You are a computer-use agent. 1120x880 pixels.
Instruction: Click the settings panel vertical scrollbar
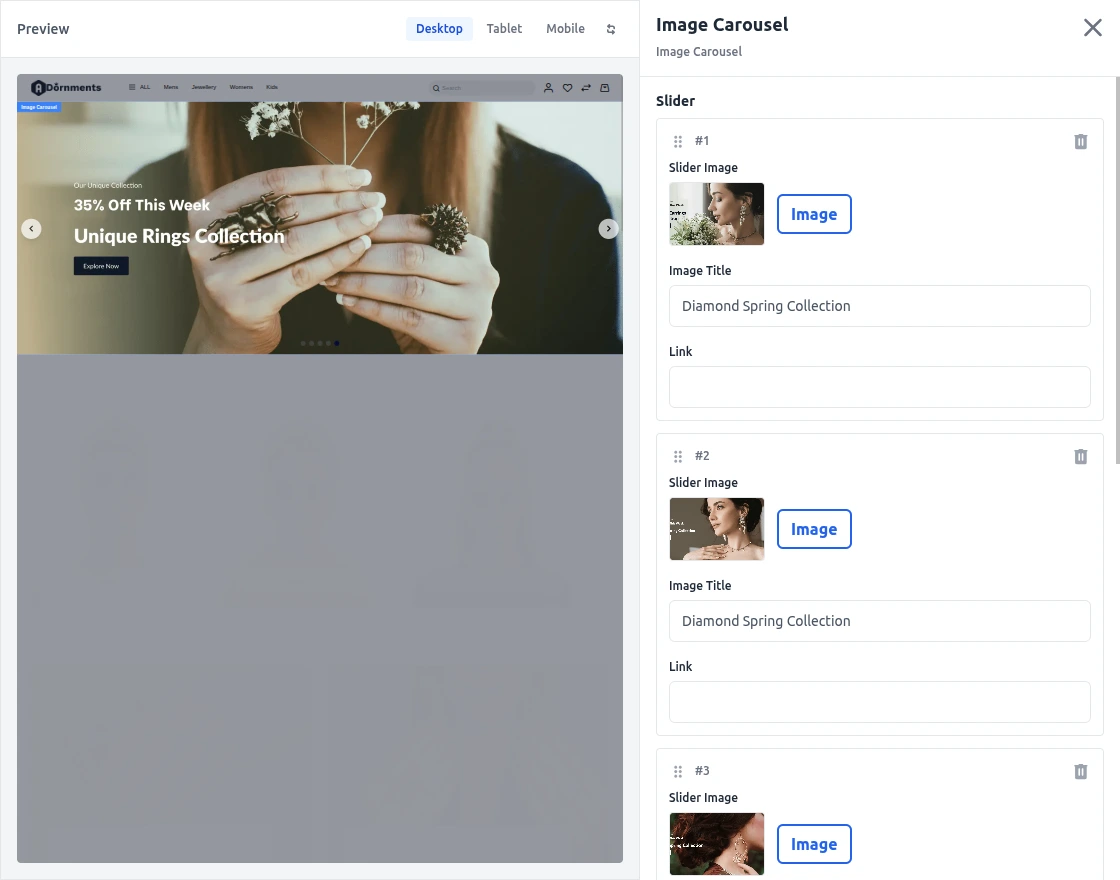point(1118,270)
